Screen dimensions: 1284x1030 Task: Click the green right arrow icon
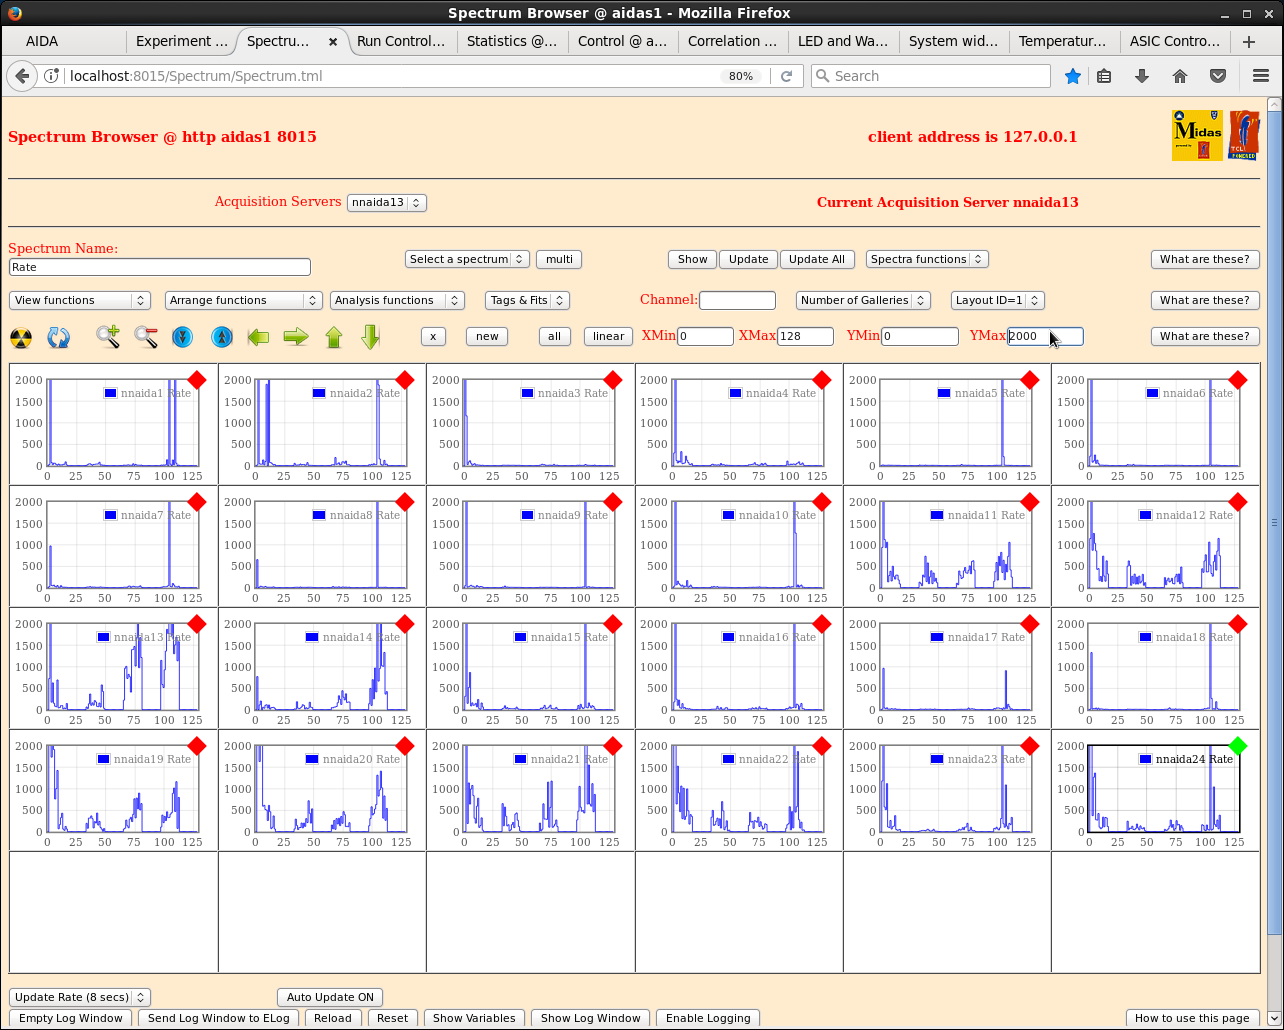296,337
